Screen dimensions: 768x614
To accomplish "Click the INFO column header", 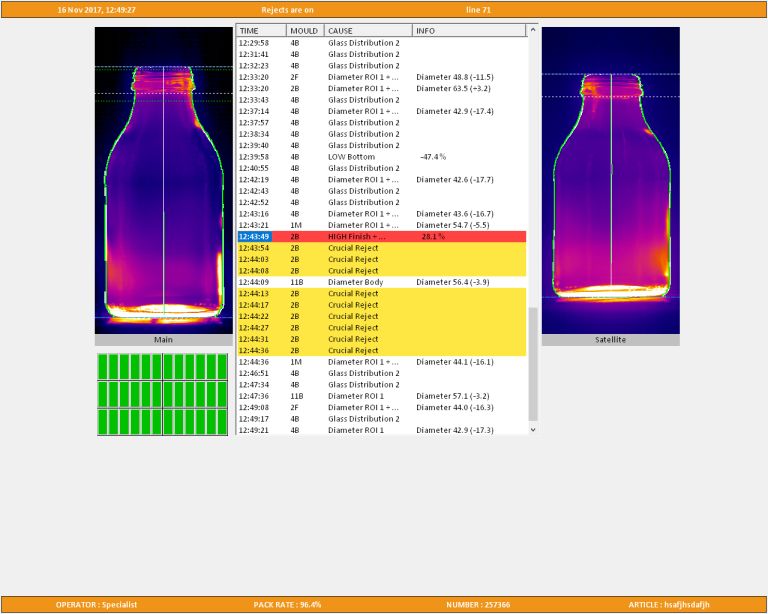I will tap(468, 31).
